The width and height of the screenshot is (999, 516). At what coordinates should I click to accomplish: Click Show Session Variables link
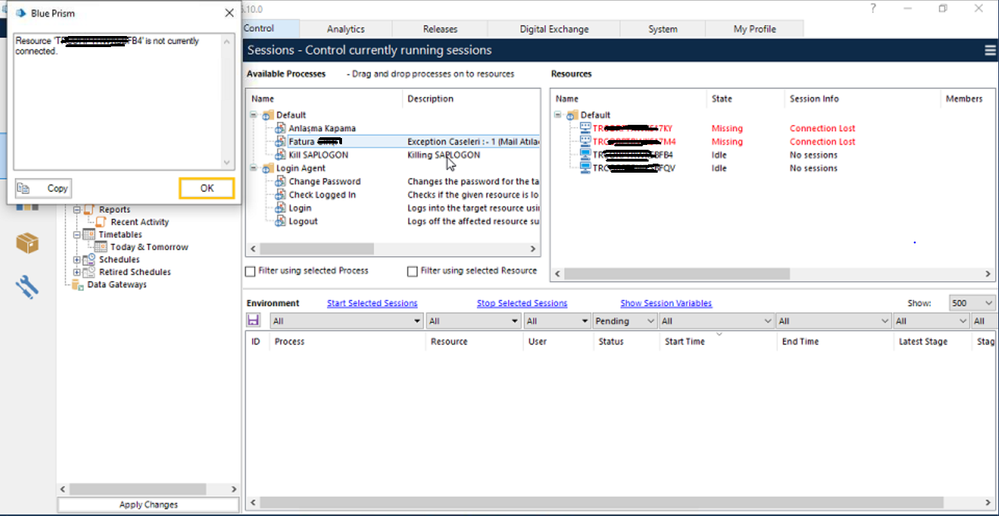point(666,303)
